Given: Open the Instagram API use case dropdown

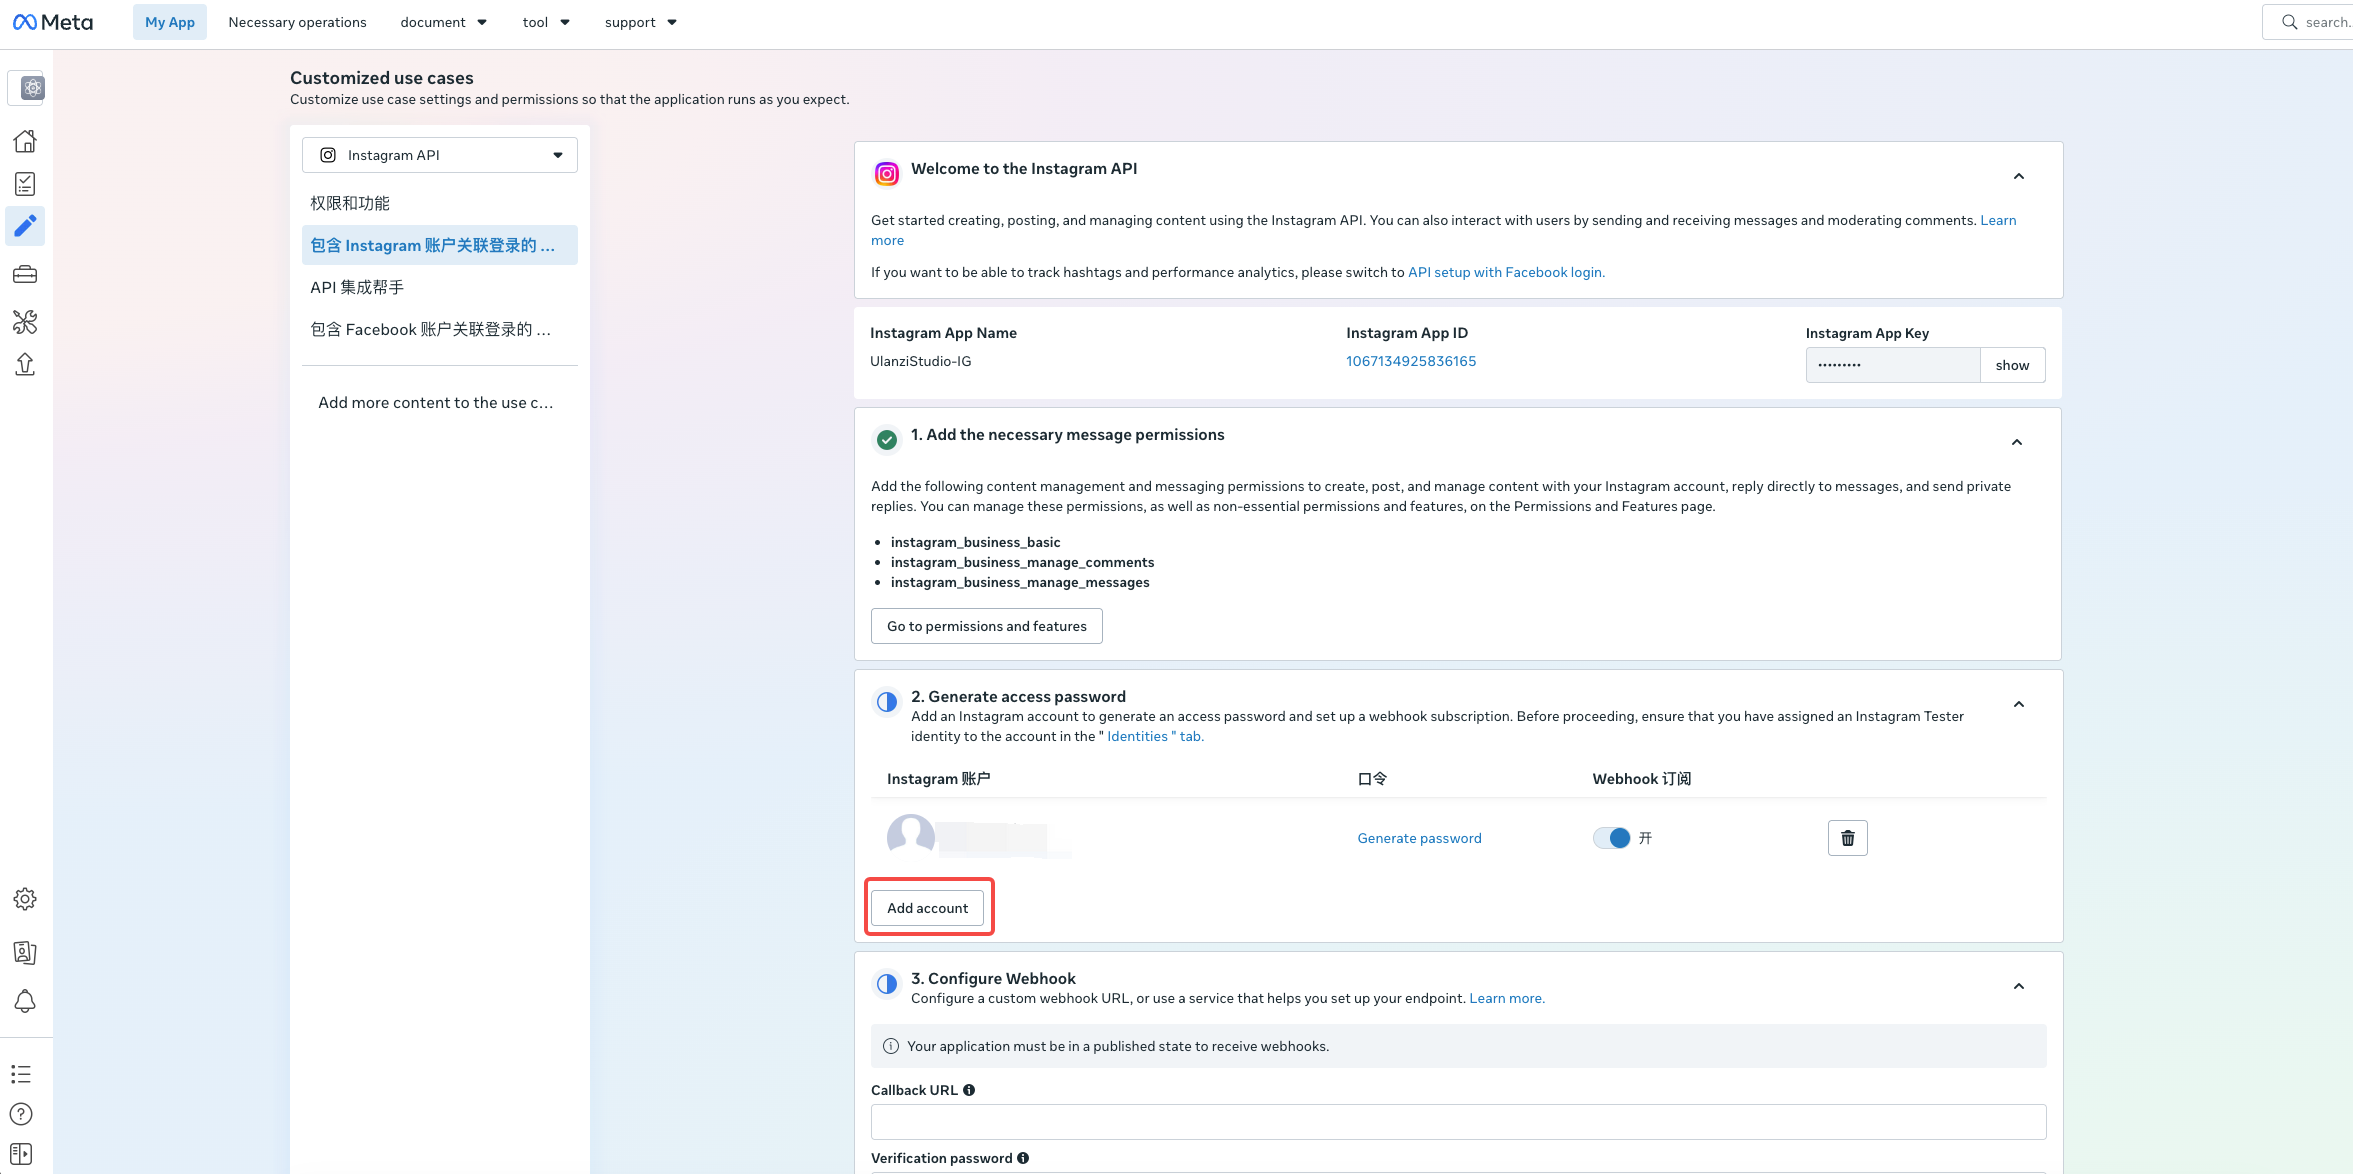Looking at the screenshot, I should coord(440,155).
